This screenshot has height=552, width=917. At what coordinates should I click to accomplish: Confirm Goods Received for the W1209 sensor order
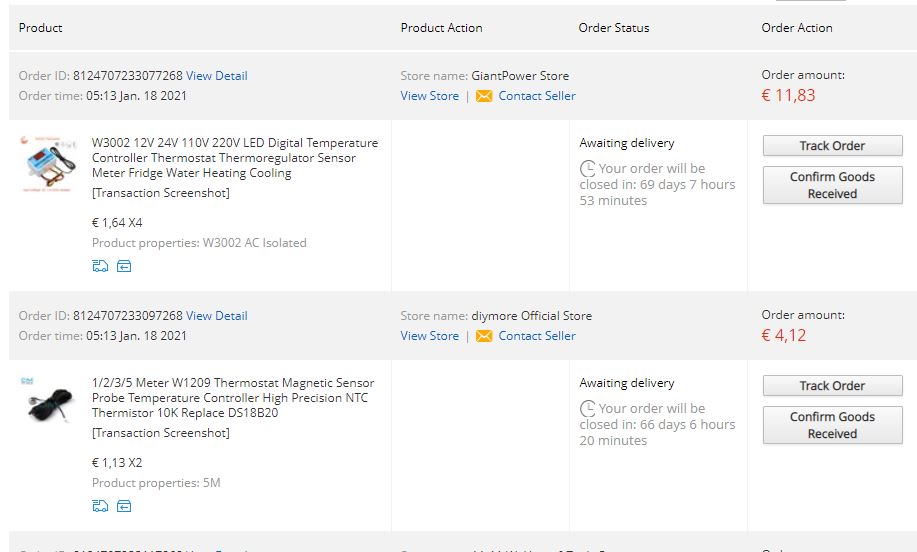(832, 425)
